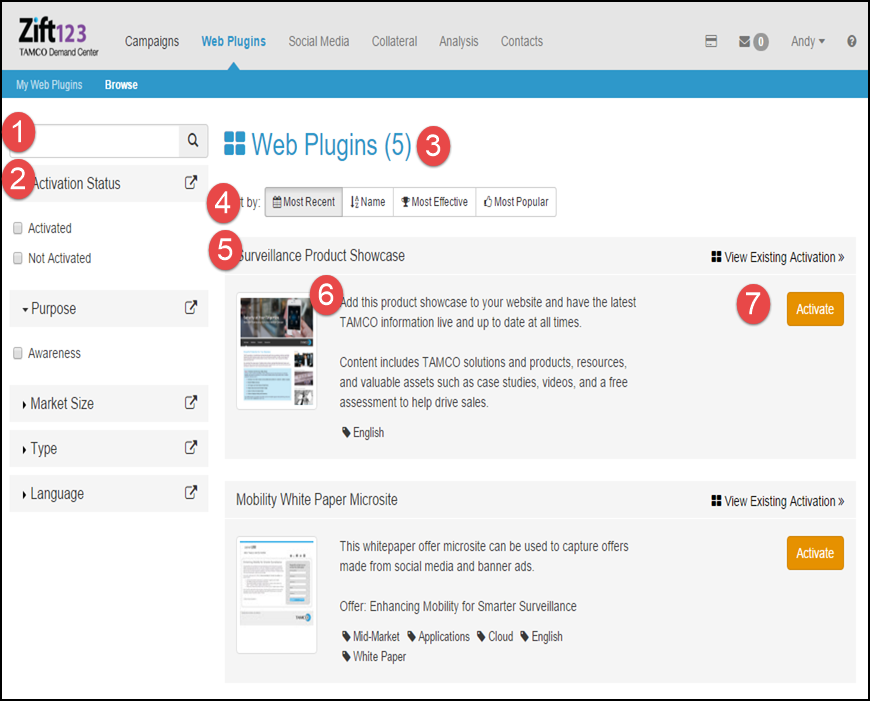View Existing Activation for Mobility White Paper
Image resolution: width=870 pixels, height=701 pixels.
777,501
